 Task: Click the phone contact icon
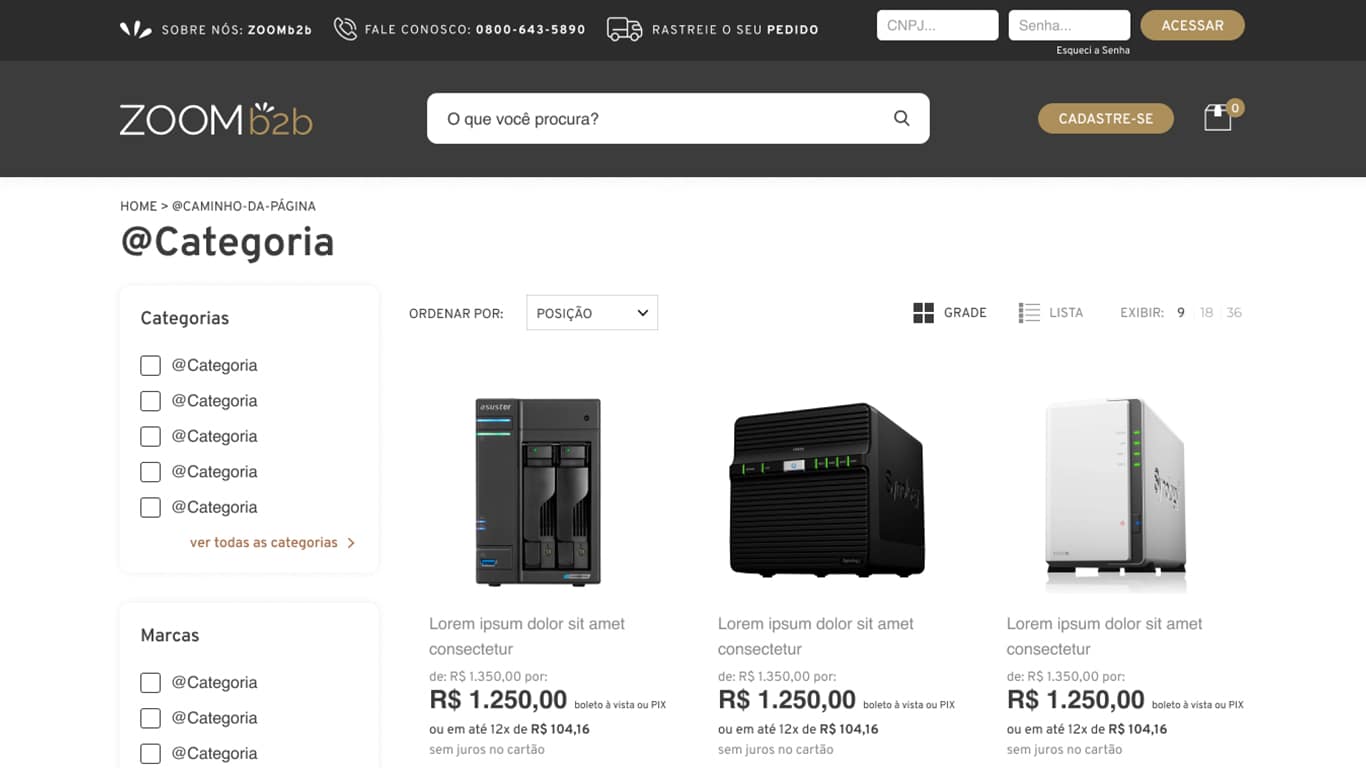345,29
